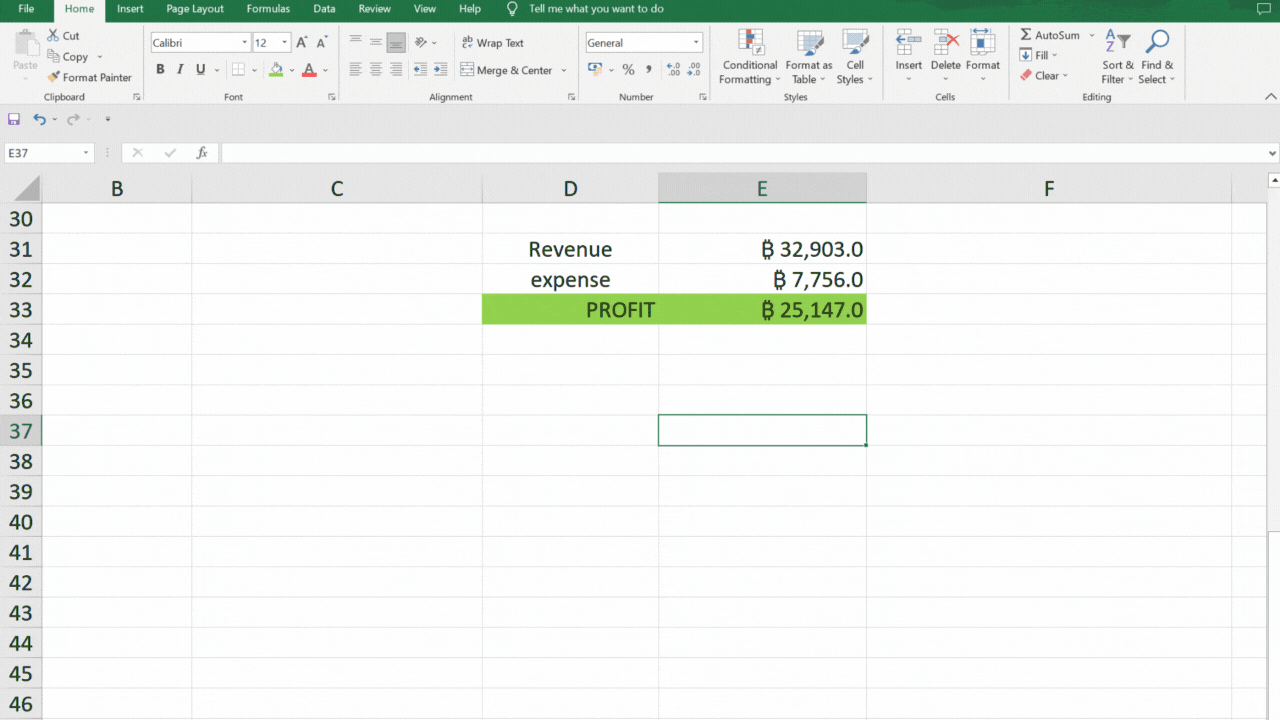The height and width of the screenshot is (720, 1280).
Task: Open the font size 12 dropdown
Action: click(285, 43)
